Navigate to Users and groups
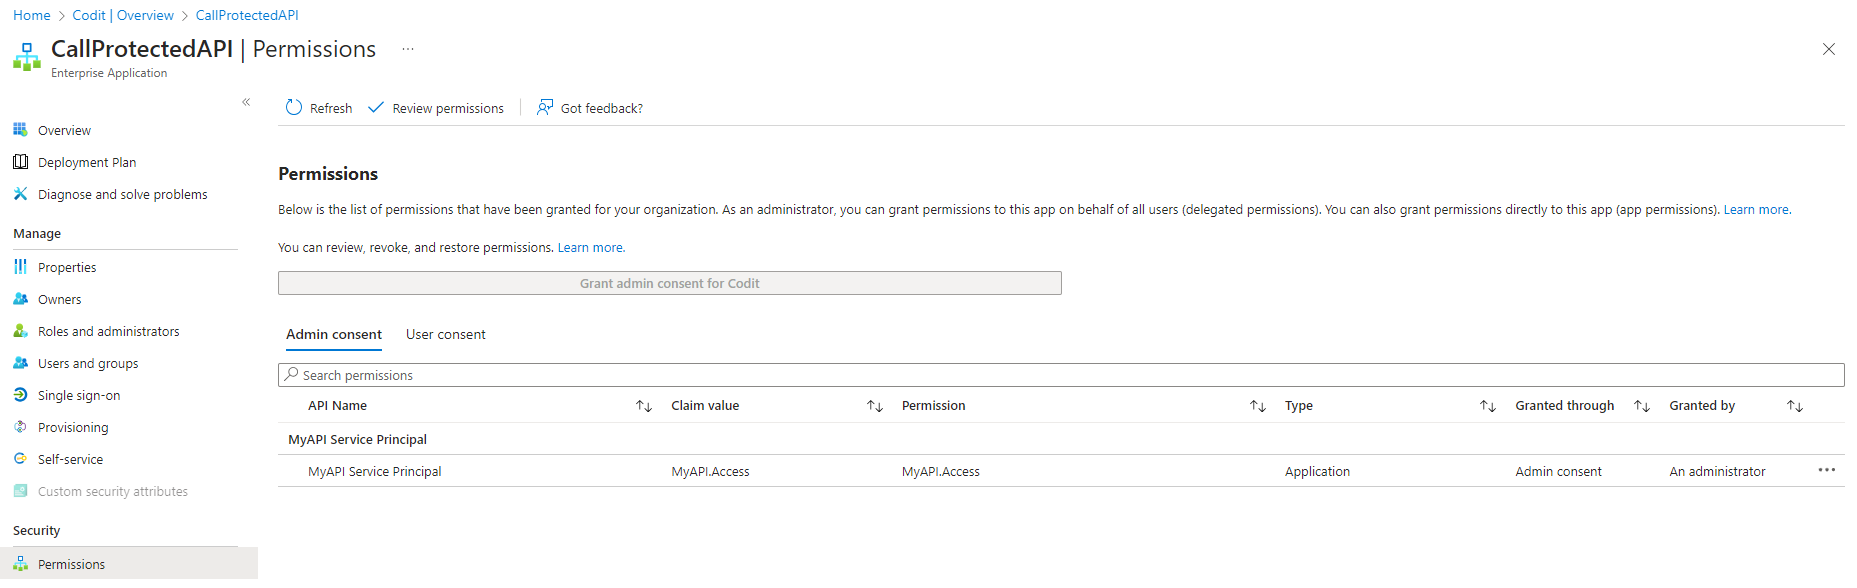This screenshot has height=588, width=1857. [88, 364]
